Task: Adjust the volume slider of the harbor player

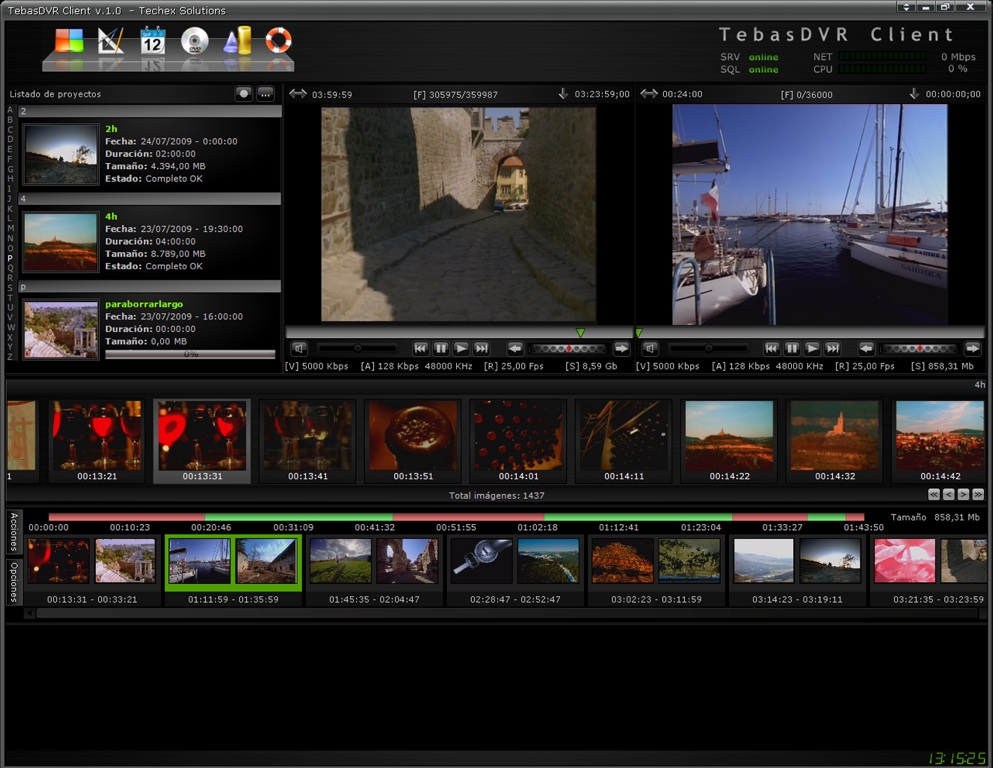Action: pos(709,348)
